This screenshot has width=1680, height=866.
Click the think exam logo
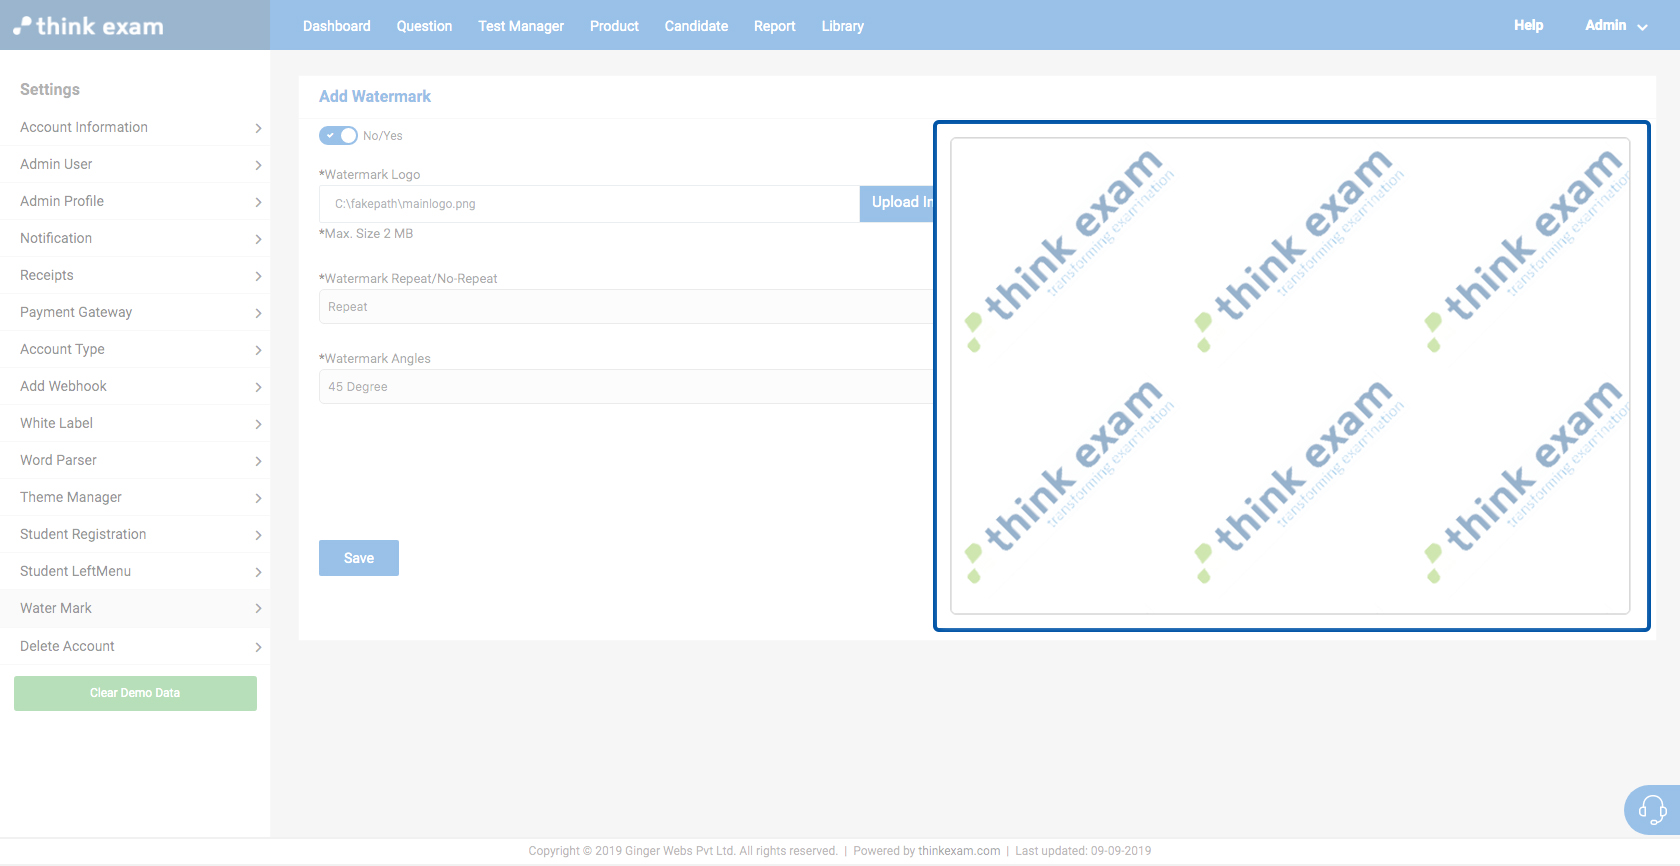(88, 26)
